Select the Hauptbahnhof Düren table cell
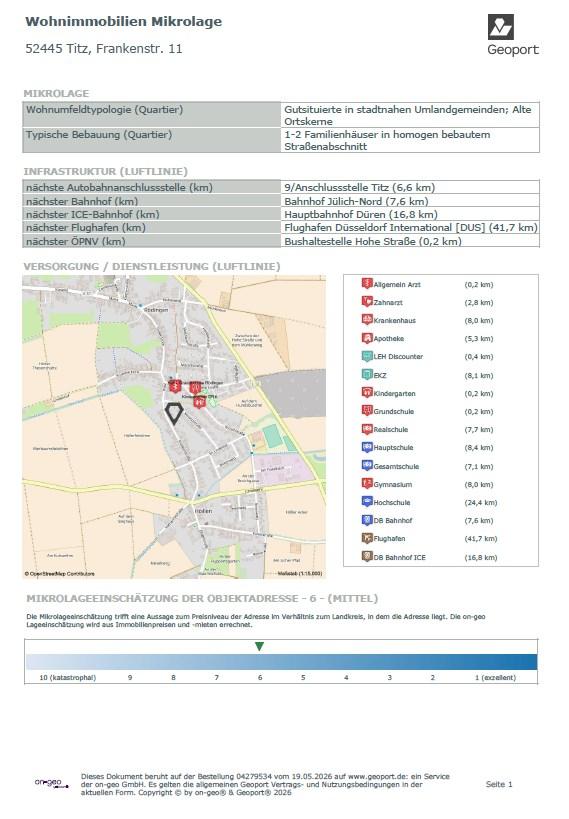Screen dimensions: 569x819 coord(410,214)
